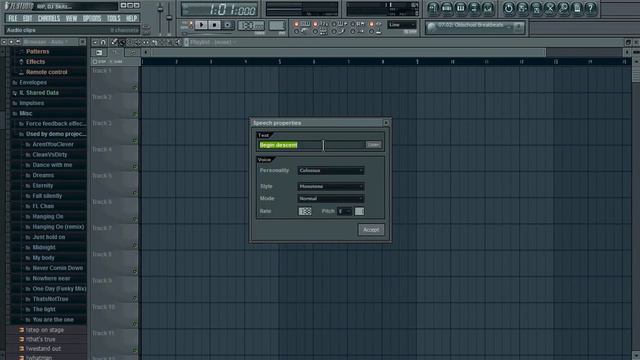Click the magnifier shortcut icon in top toolbar

tap(563, 8)
